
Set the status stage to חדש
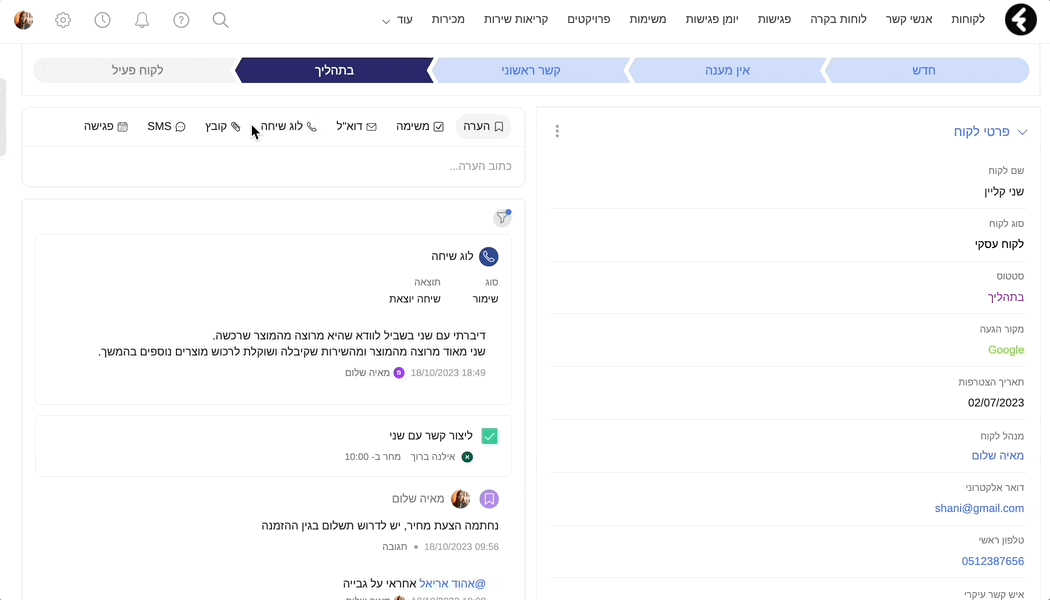pyautogui.click(x=927, y=70)
